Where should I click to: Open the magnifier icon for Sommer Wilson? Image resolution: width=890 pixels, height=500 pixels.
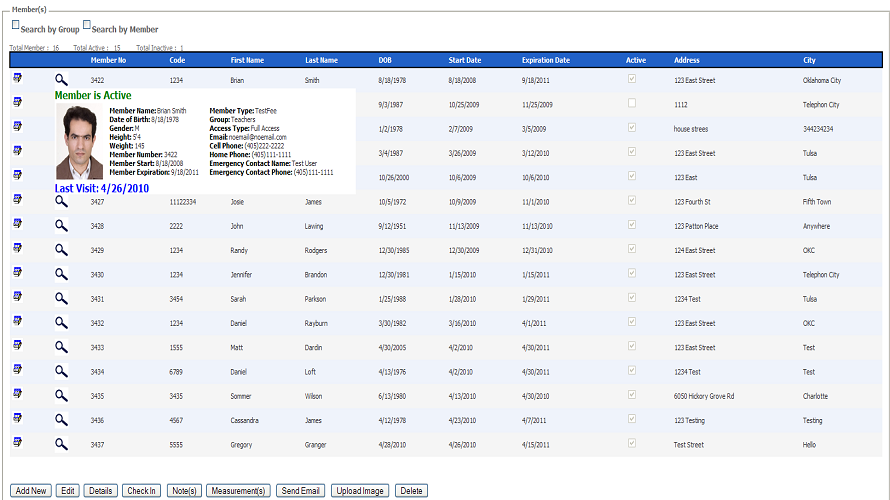[x=61, y=396]
